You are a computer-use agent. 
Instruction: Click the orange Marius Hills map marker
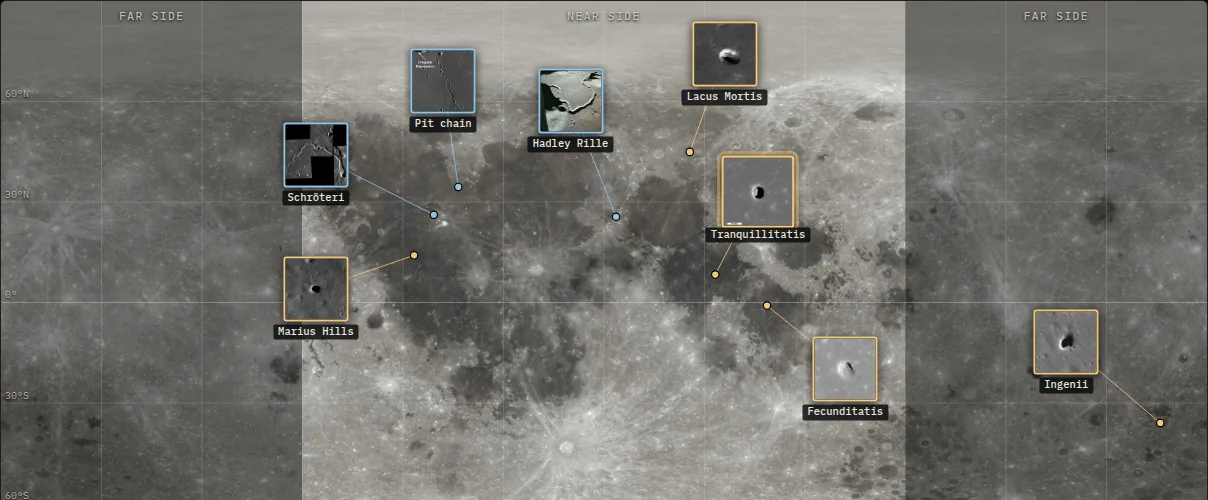(414, 255)
